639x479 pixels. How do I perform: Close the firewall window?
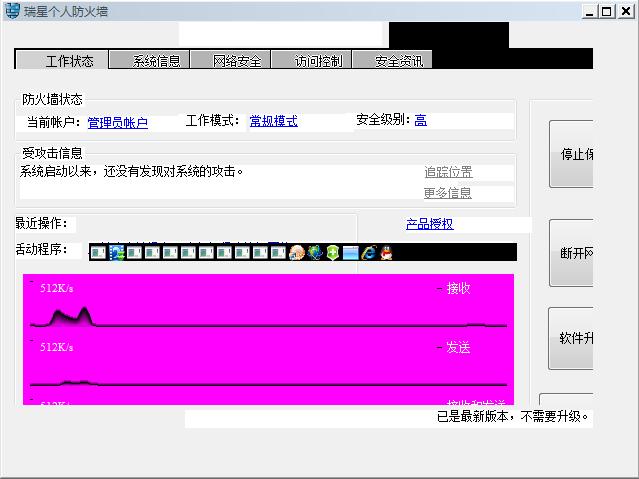click(626, 11)
